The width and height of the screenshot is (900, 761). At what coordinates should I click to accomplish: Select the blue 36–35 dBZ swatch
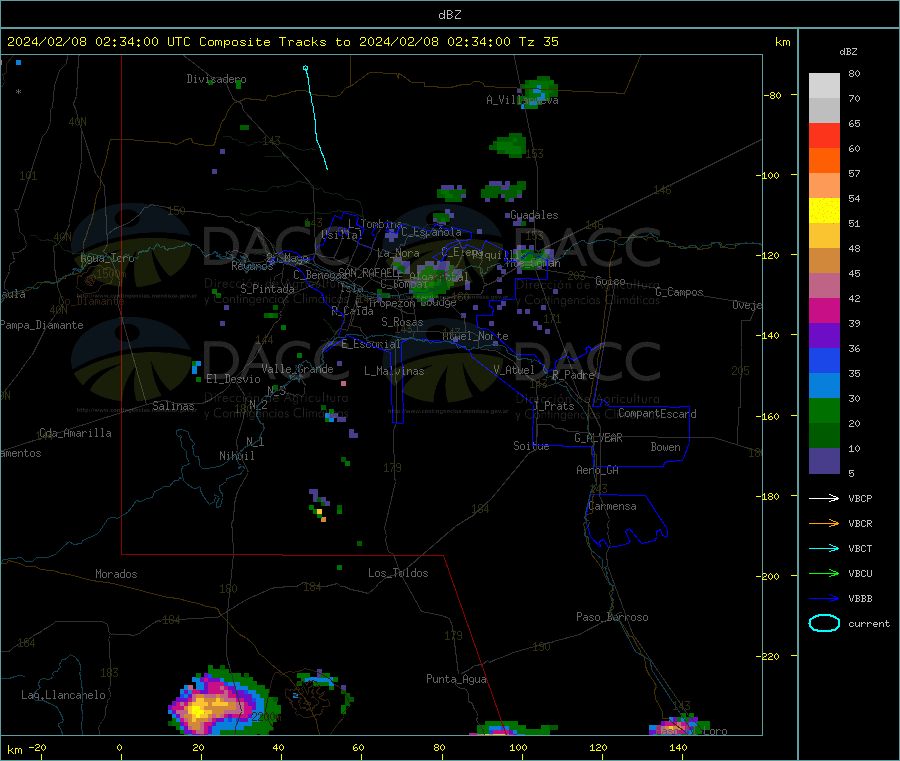(824, 360)
